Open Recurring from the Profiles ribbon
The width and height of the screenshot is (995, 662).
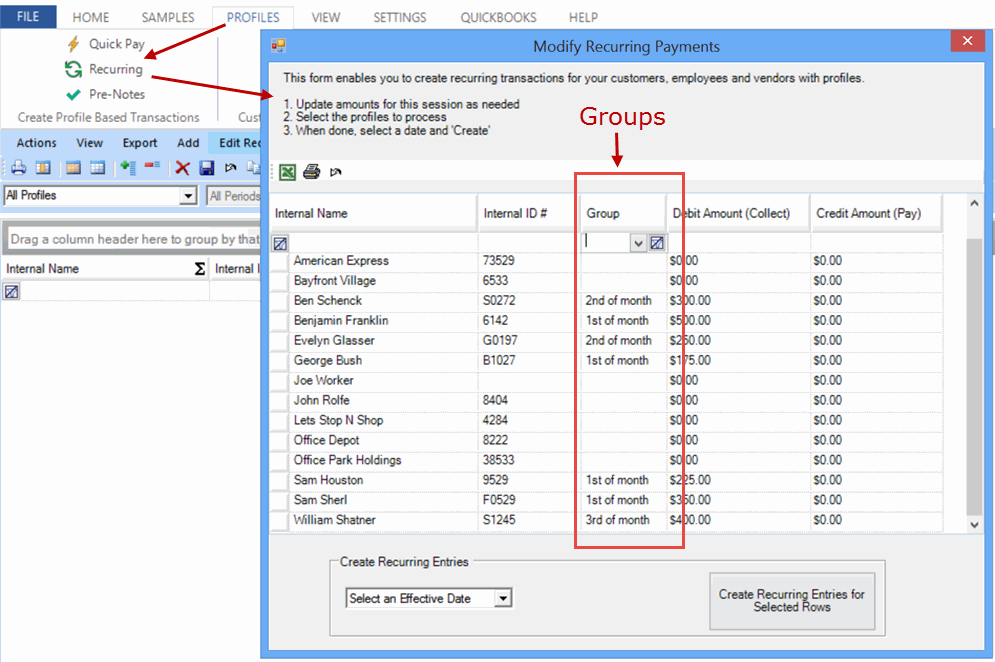coord(115,69)
